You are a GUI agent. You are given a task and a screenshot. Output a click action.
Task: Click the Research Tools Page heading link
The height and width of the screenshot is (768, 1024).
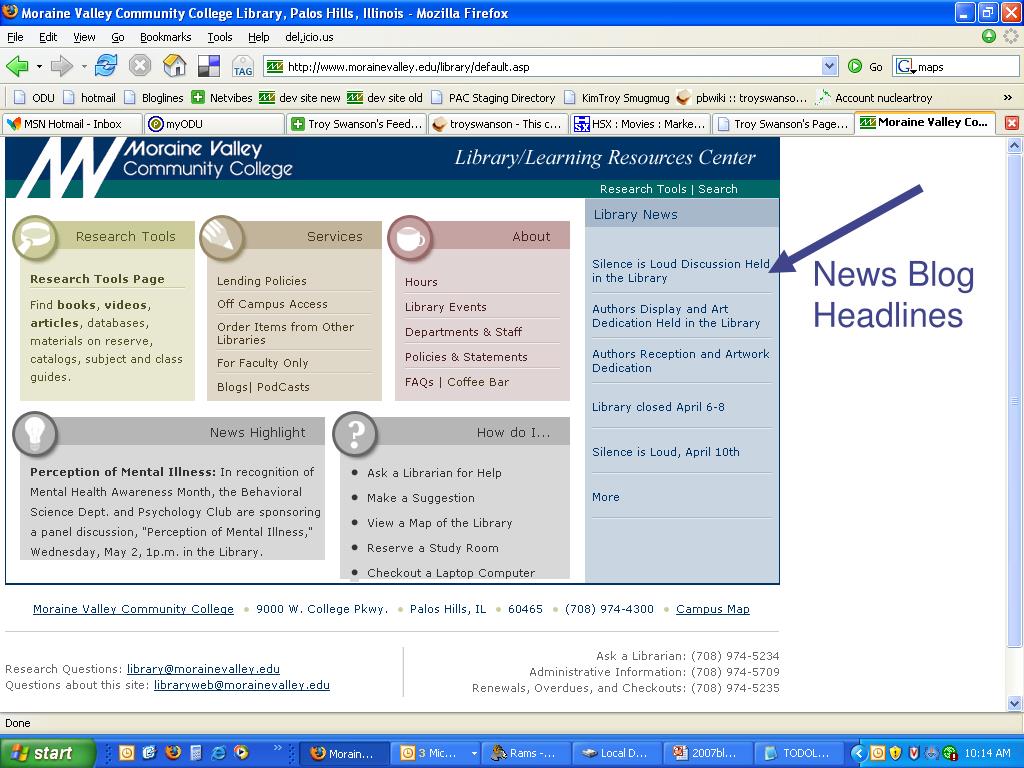97,279
